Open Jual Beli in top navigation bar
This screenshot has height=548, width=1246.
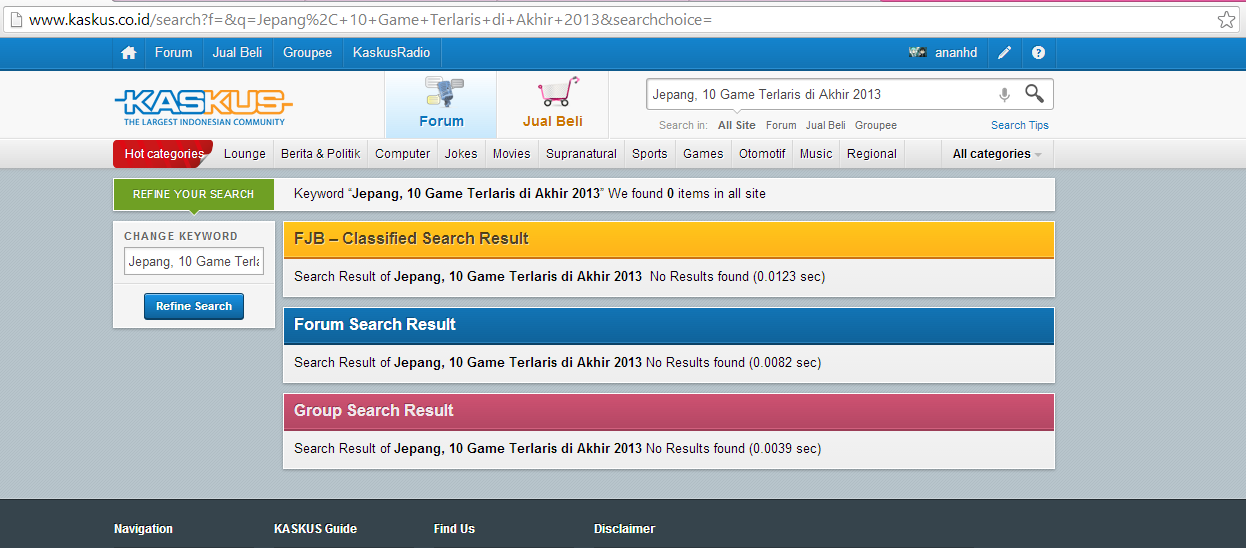[237, 53]
